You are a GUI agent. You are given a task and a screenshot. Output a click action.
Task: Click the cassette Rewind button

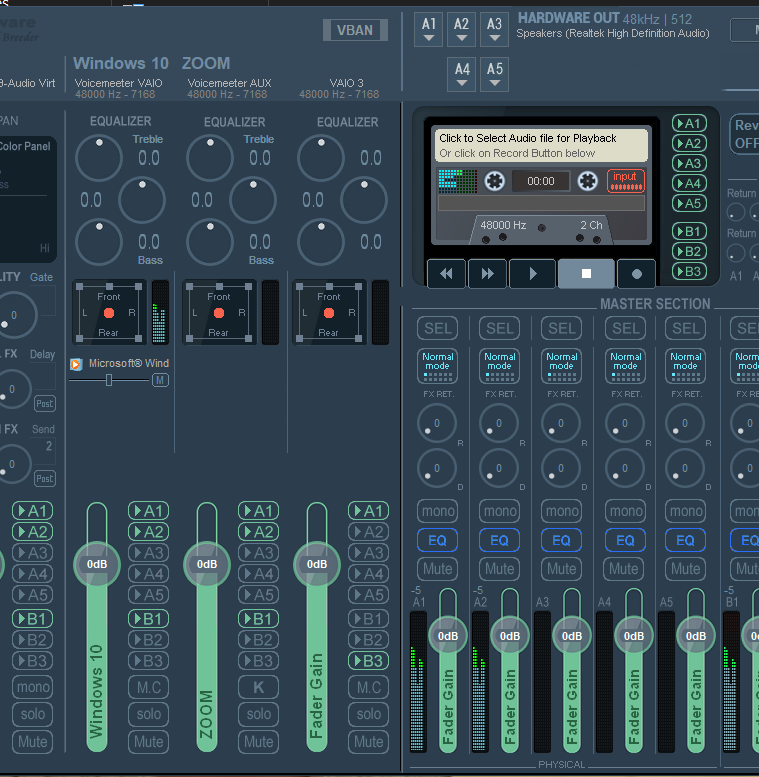point(447,273)
